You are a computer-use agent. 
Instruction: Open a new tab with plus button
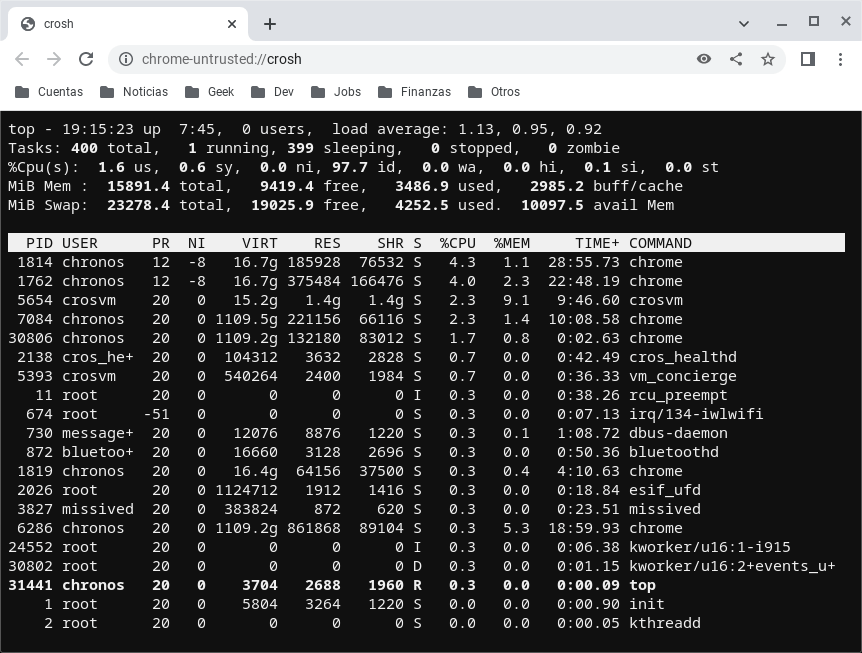click(x=269, y=24)
